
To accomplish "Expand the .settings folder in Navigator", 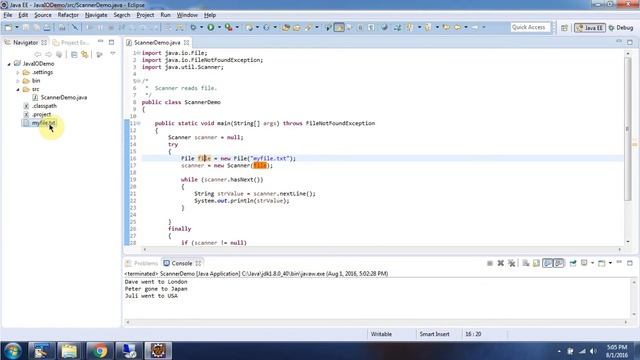I will [18, 72].
